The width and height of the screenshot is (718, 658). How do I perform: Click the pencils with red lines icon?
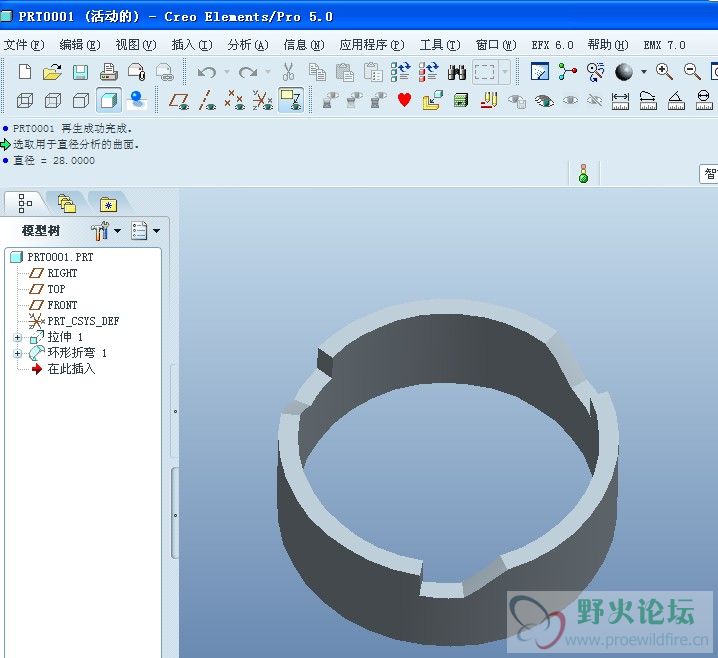point(489,100)
